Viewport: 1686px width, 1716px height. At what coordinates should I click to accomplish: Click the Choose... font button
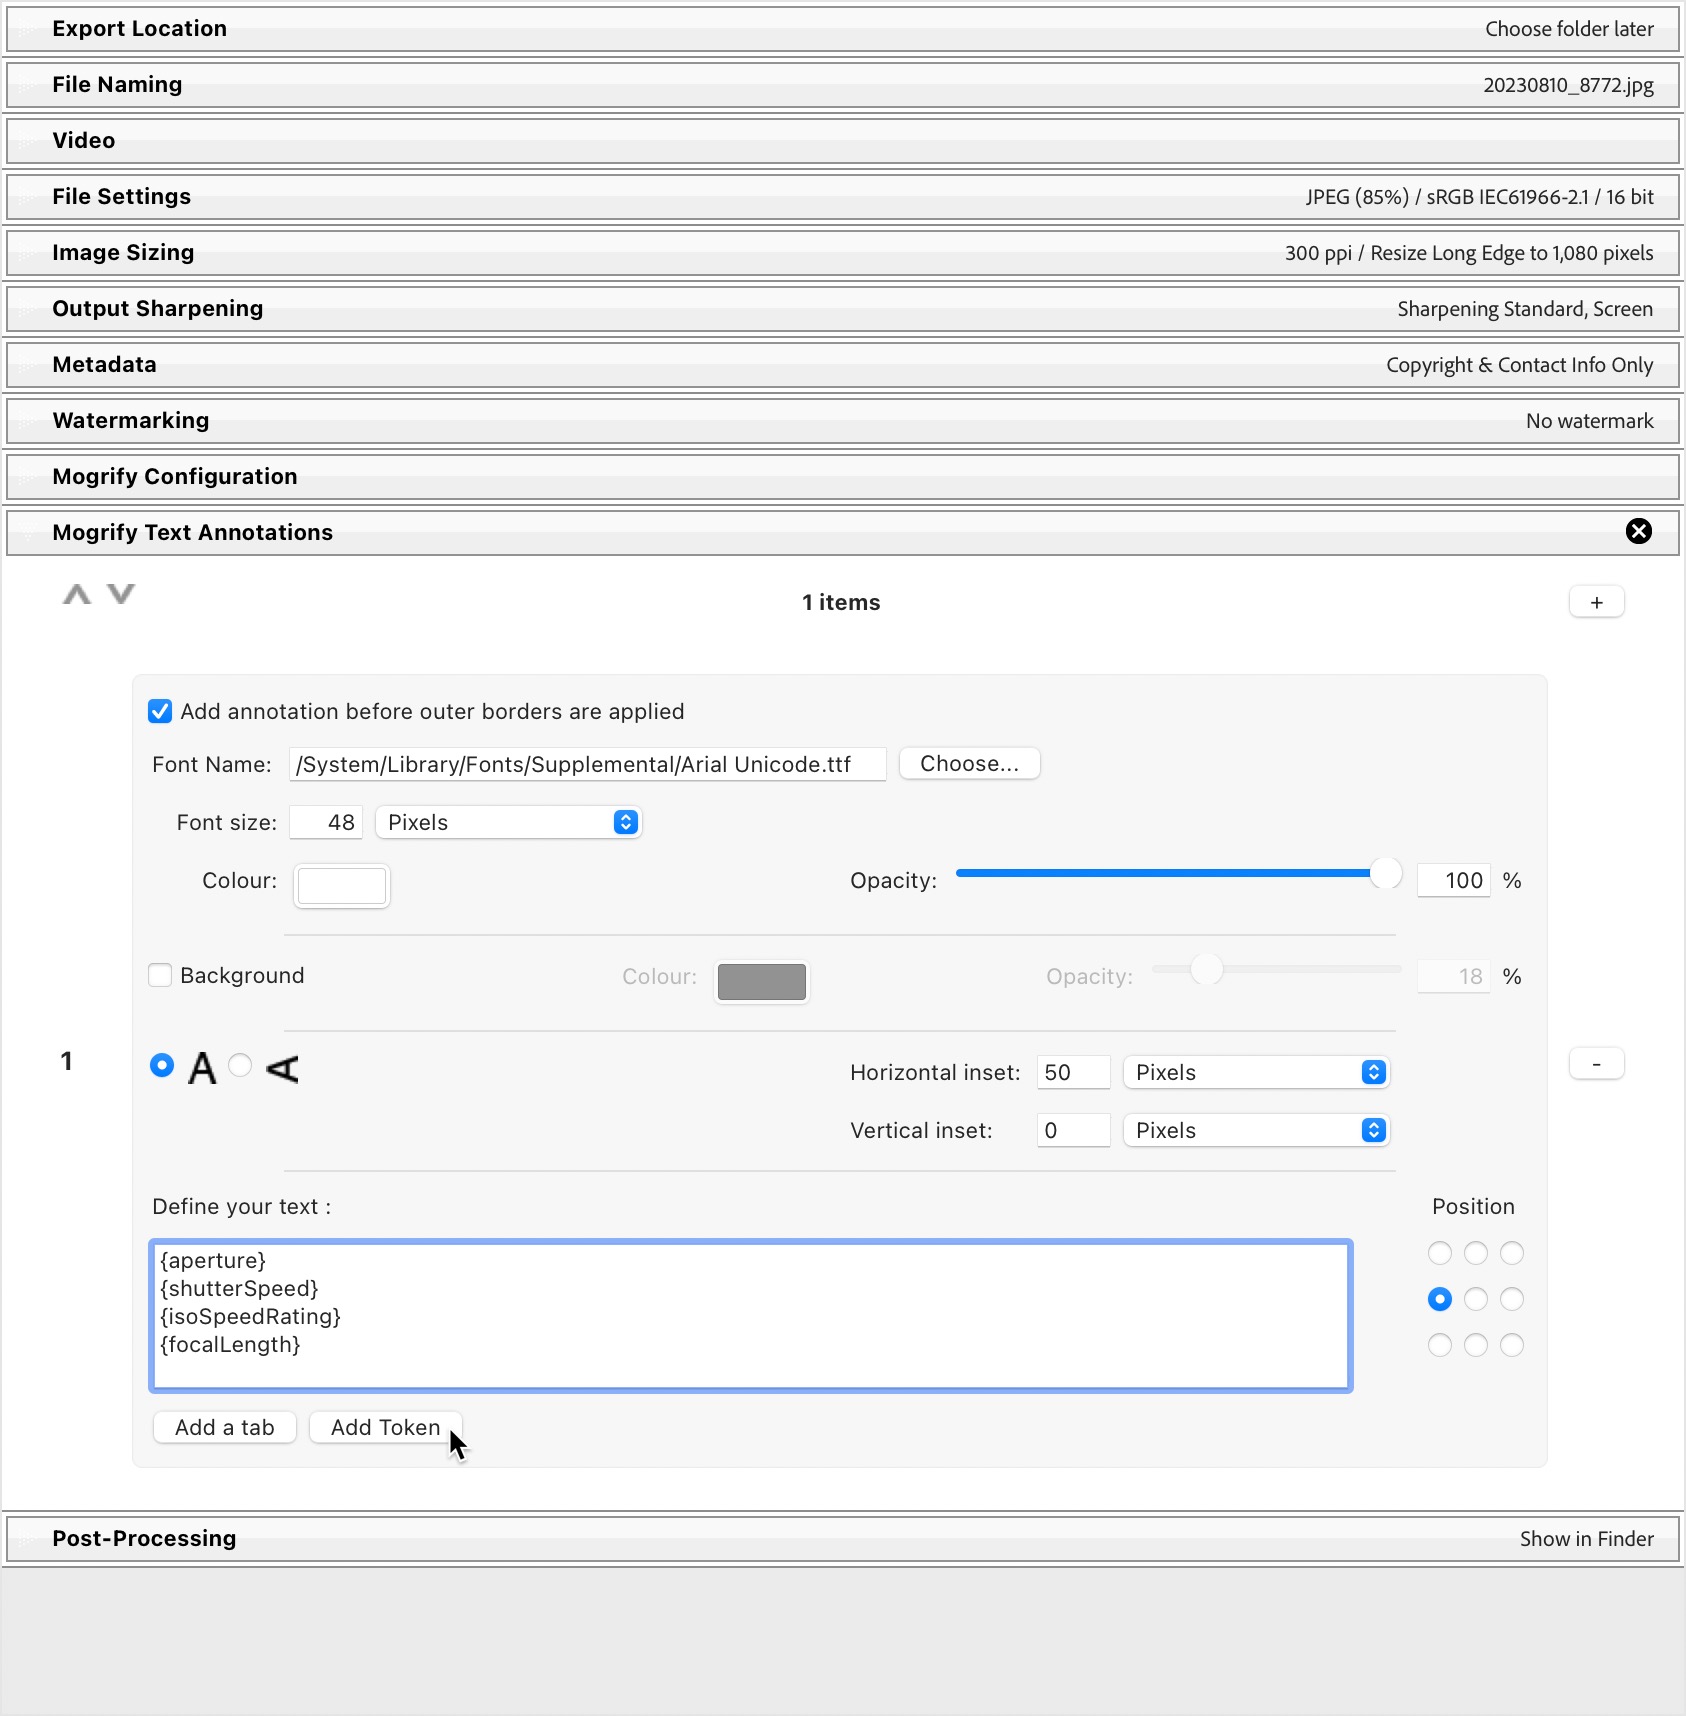pos(969,764)
